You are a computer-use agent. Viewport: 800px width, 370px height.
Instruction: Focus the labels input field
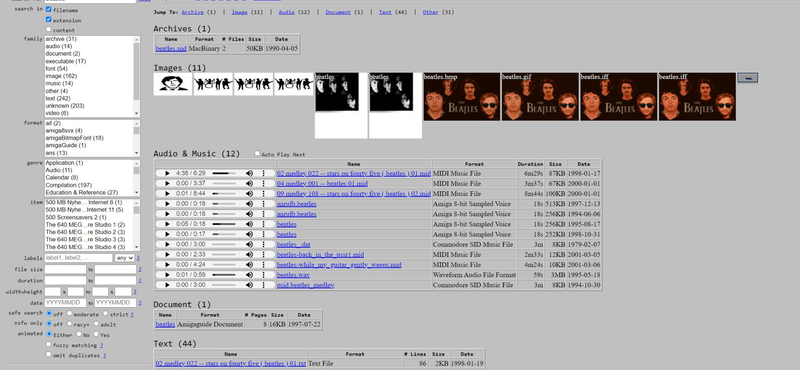pyautogui.click(x=79, y=258)
